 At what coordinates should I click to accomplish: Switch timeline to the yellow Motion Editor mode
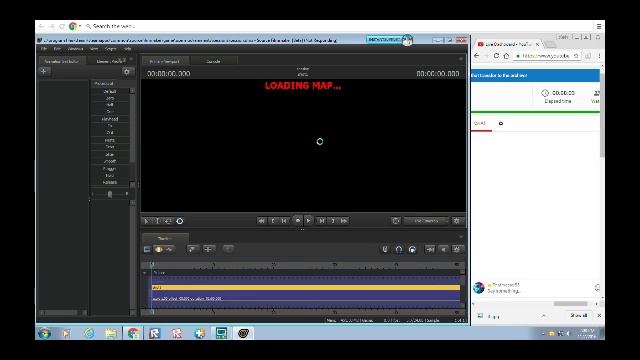point(158,249)
